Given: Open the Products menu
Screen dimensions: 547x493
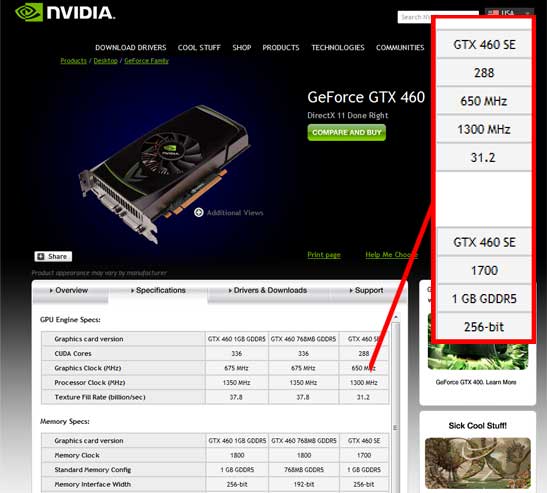Looking at the screenshot, I should pyautogui.click(x=281, y=47).
